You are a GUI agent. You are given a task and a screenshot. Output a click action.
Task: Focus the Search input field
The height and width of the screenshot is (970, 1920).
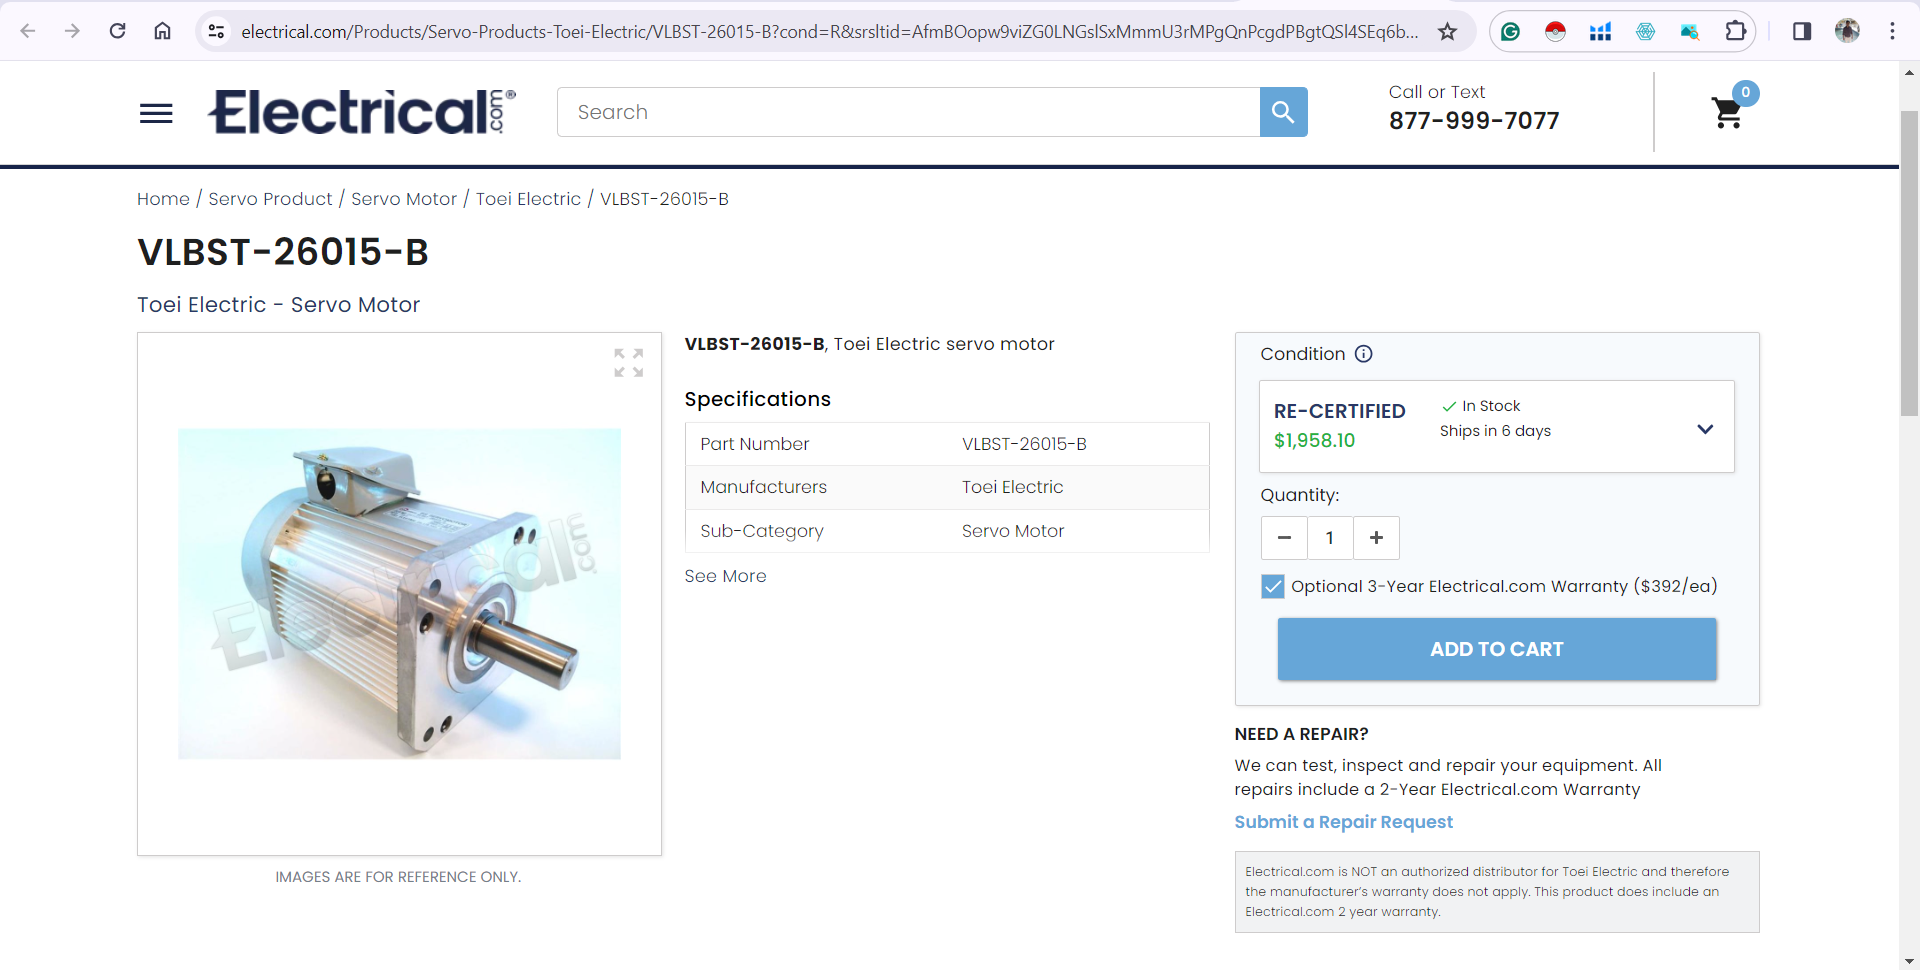[x=908, y=112]
